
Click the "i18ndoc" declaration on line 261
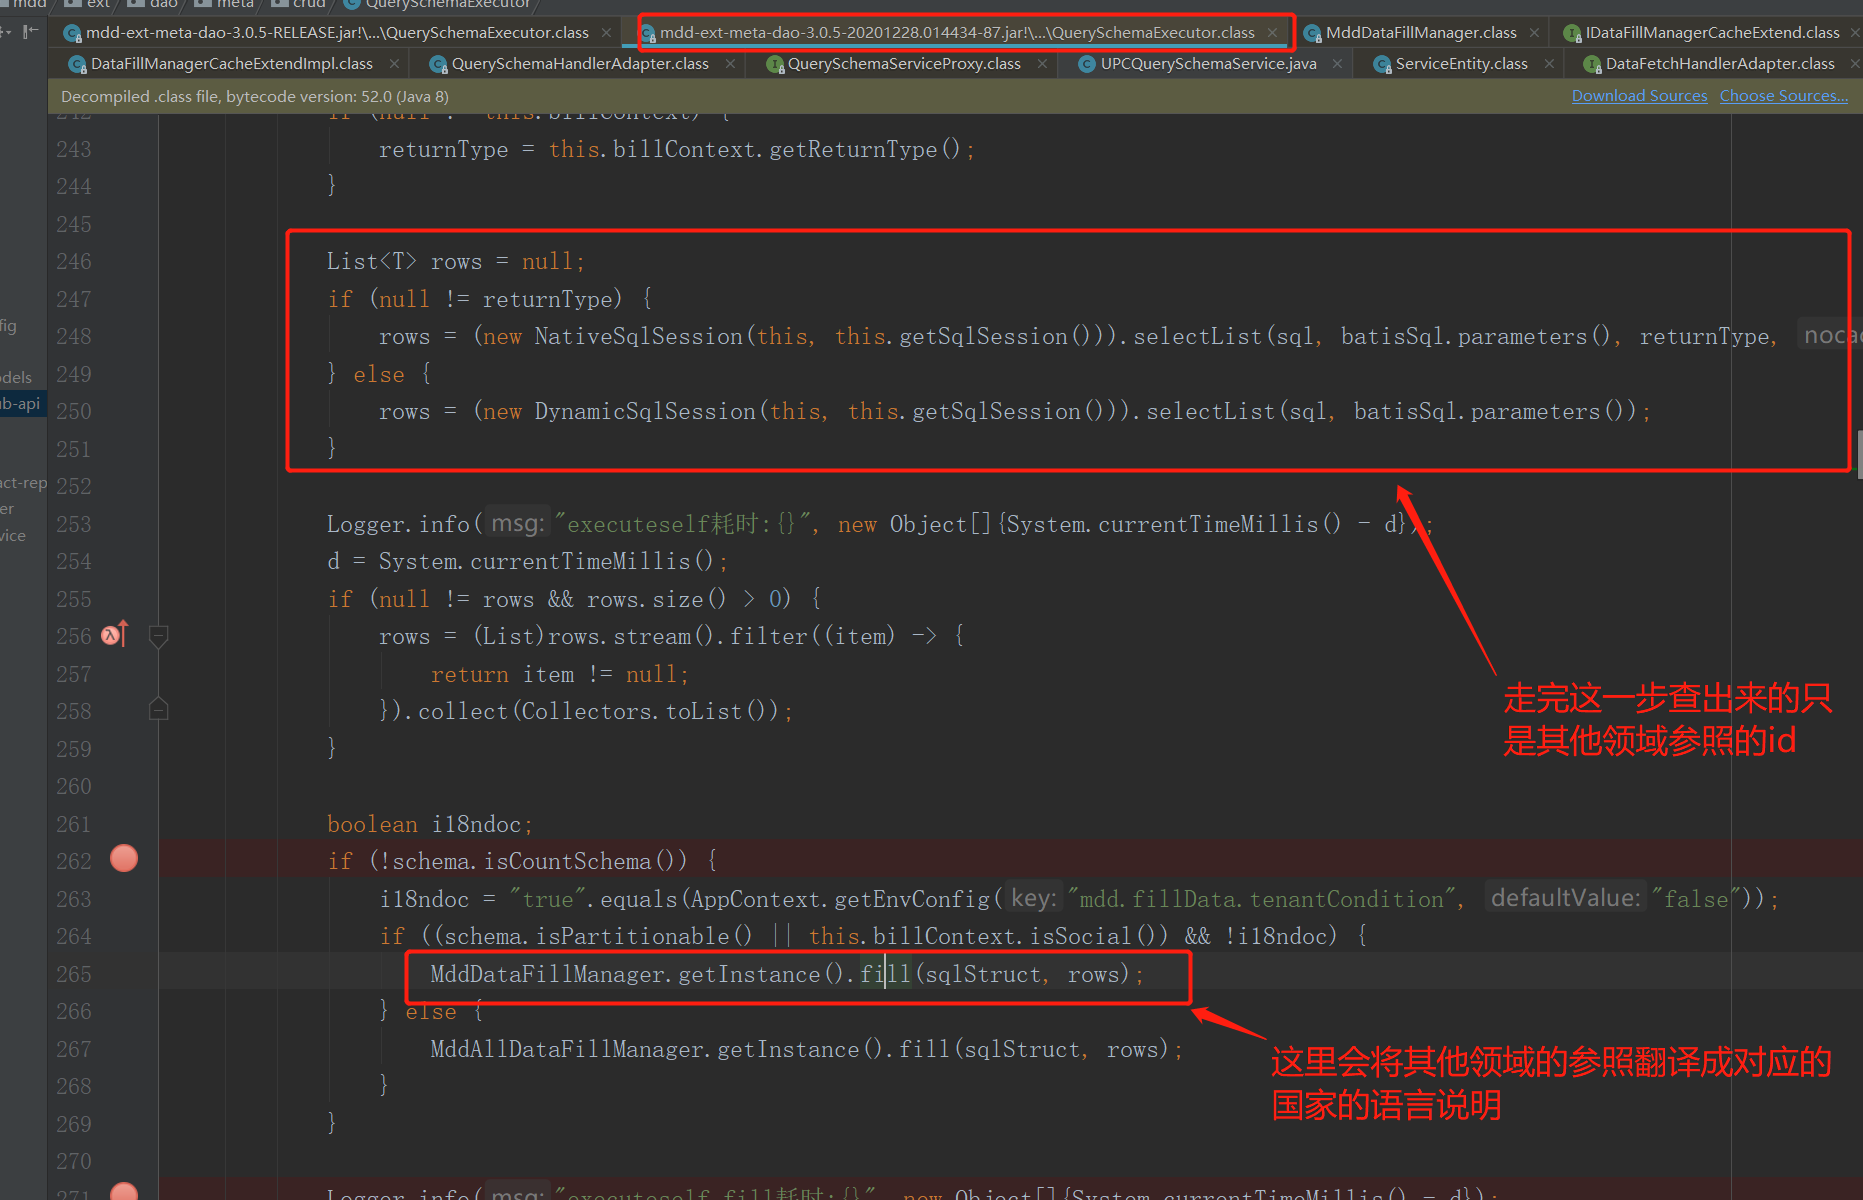(x=476, y=825)
